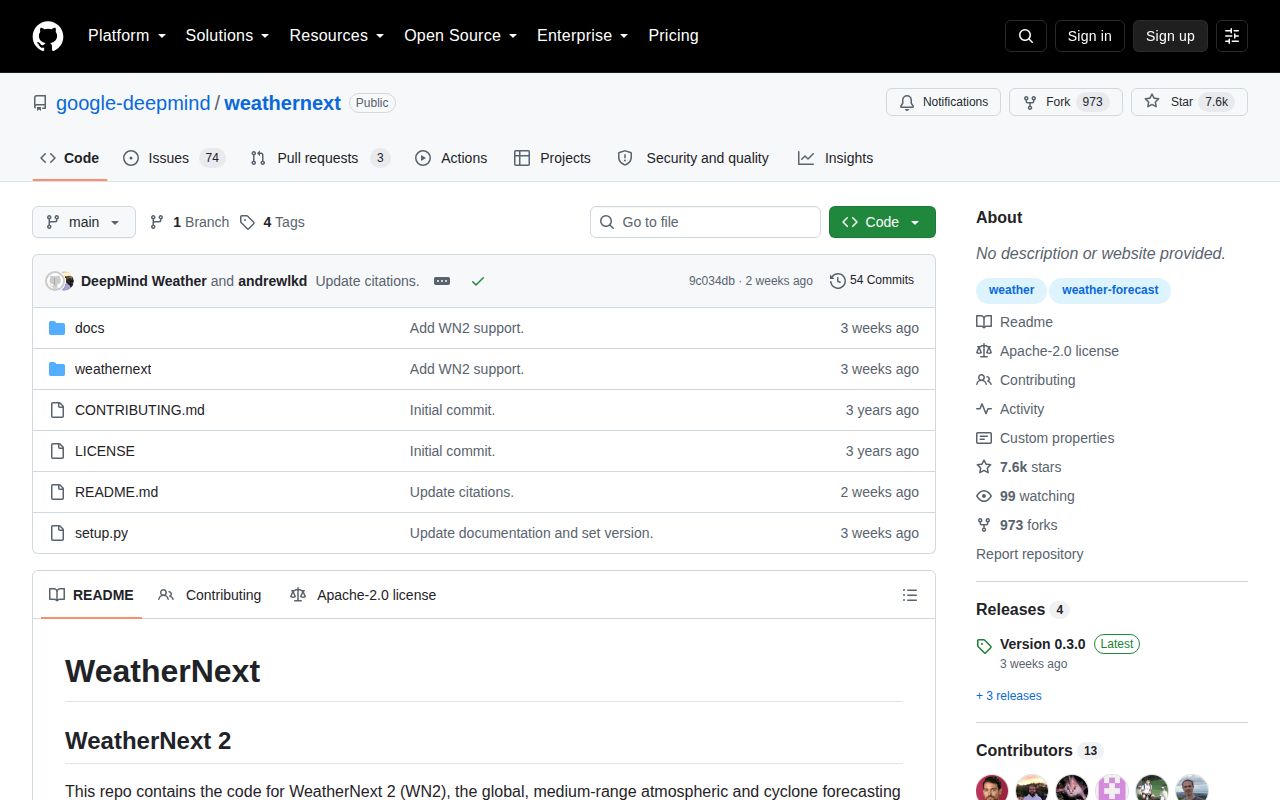Expand the Enterprise menu
The height and width of the screenshot is (800, 1280).
point(583,36)
